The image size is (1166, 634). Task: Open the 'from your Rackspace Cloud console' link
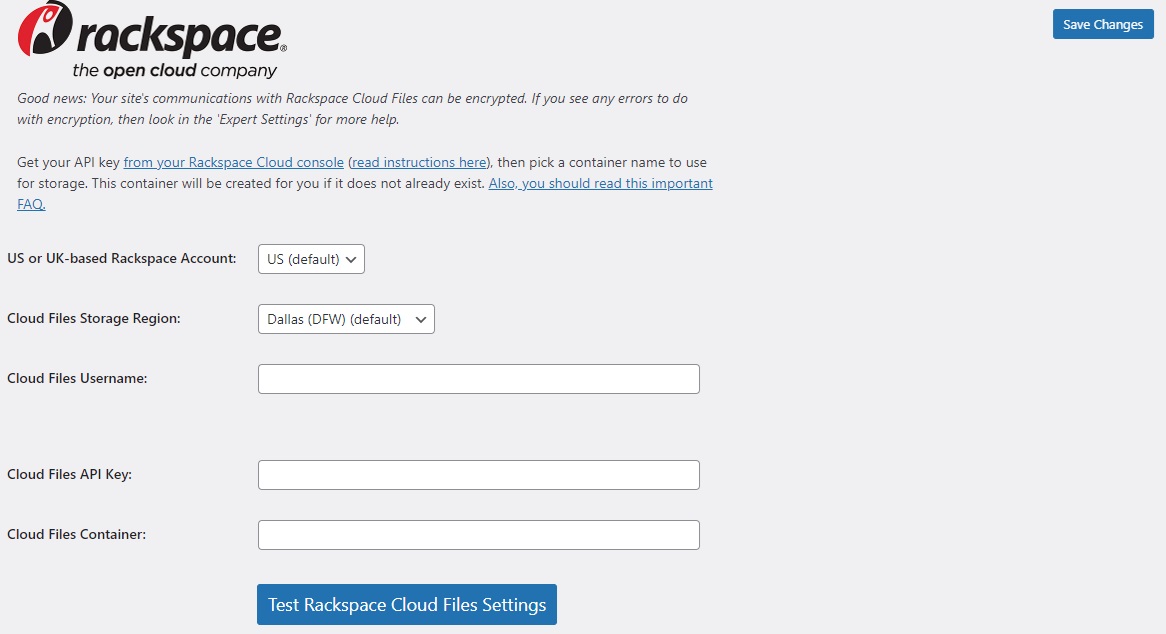click(233, 162)
